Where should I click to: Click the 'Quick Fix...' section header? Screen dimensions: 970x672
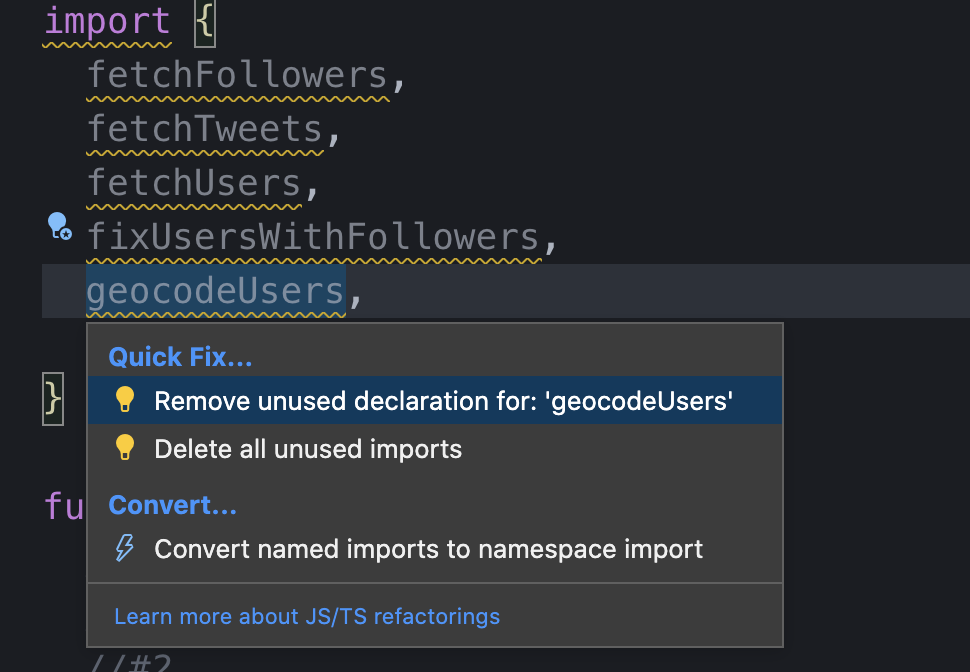coord(180,356)
